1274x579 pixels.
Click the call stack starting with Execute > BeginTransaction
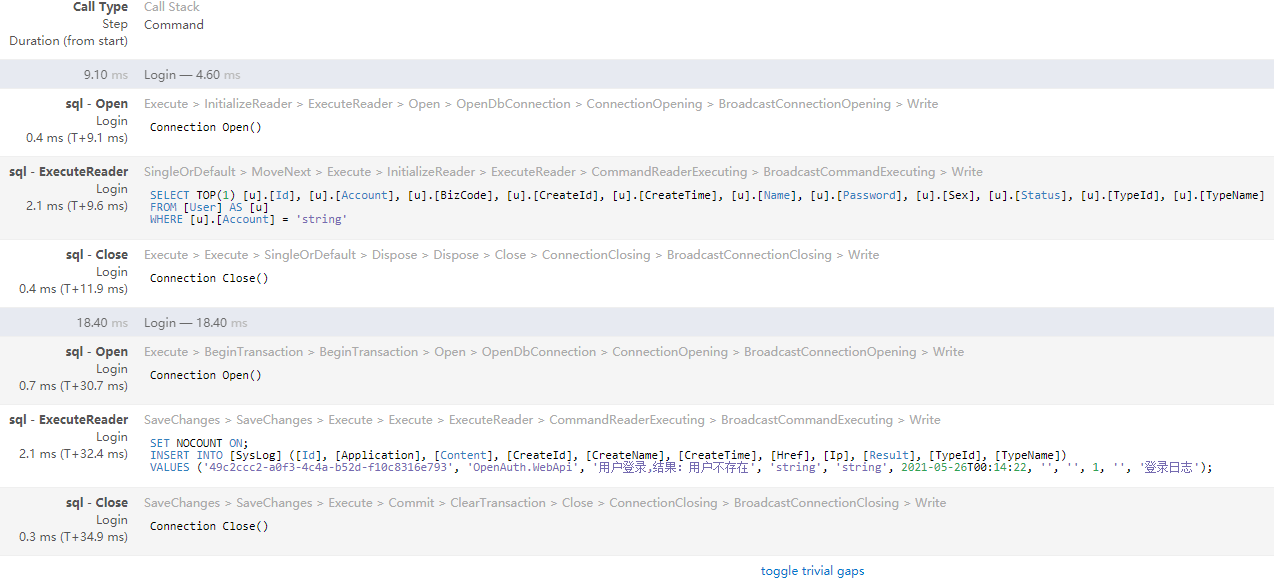[554, 352]
